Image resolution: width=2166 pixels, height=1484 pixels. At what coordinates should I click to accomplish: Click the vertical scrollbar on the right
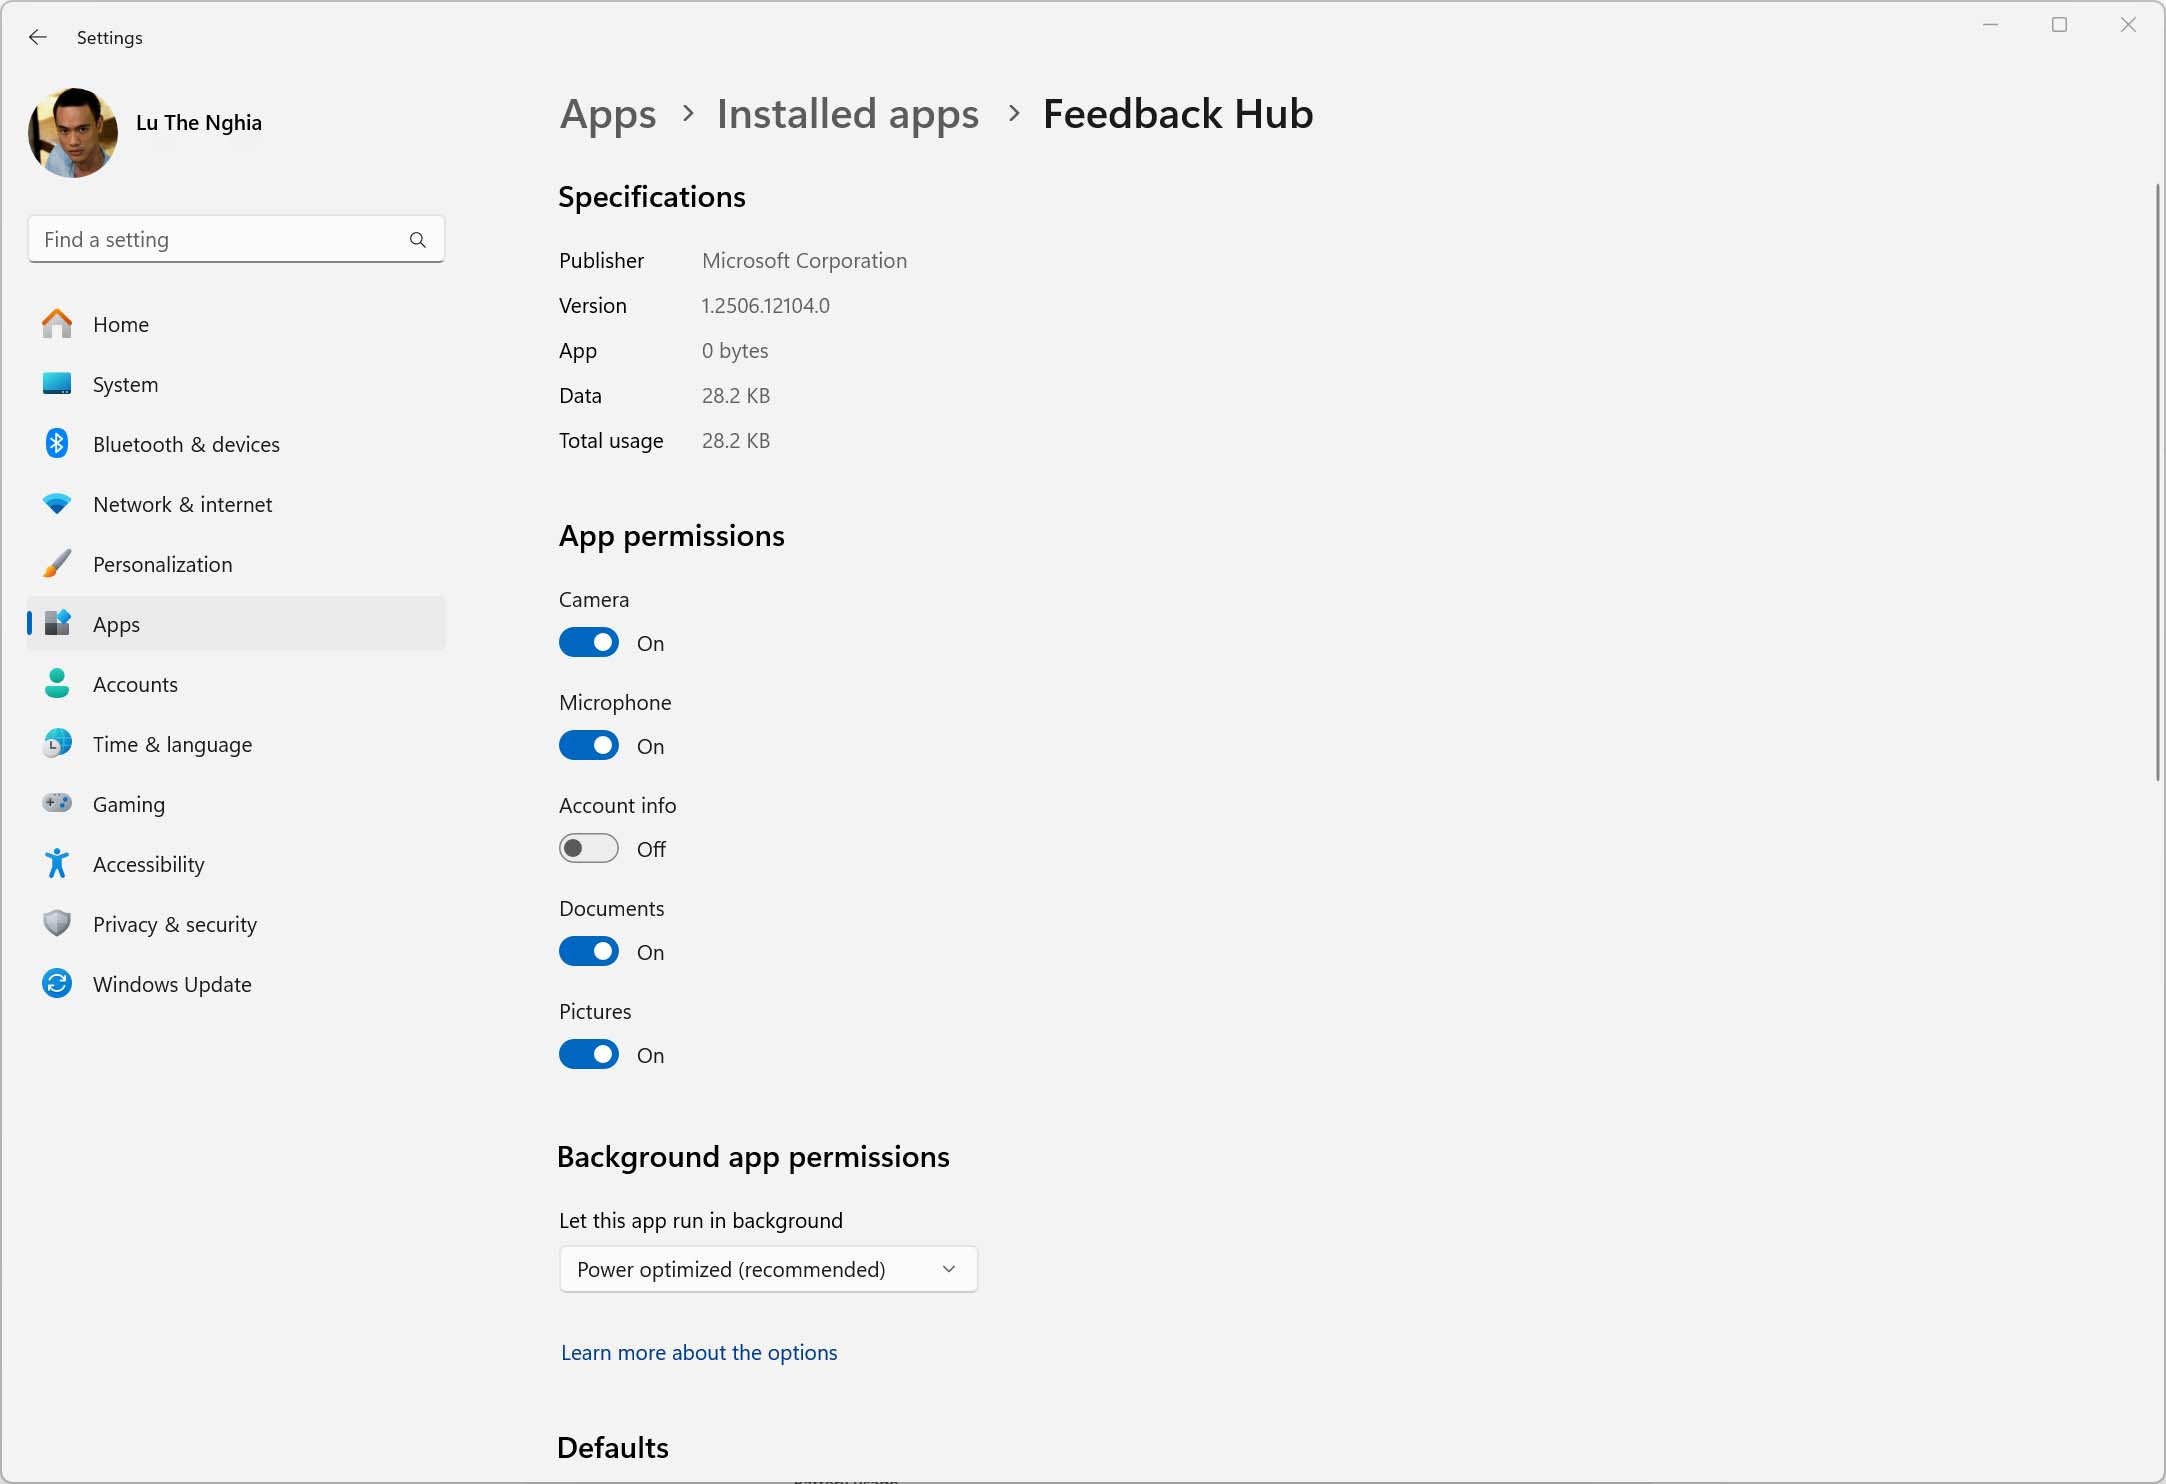tap(2157, 482)
